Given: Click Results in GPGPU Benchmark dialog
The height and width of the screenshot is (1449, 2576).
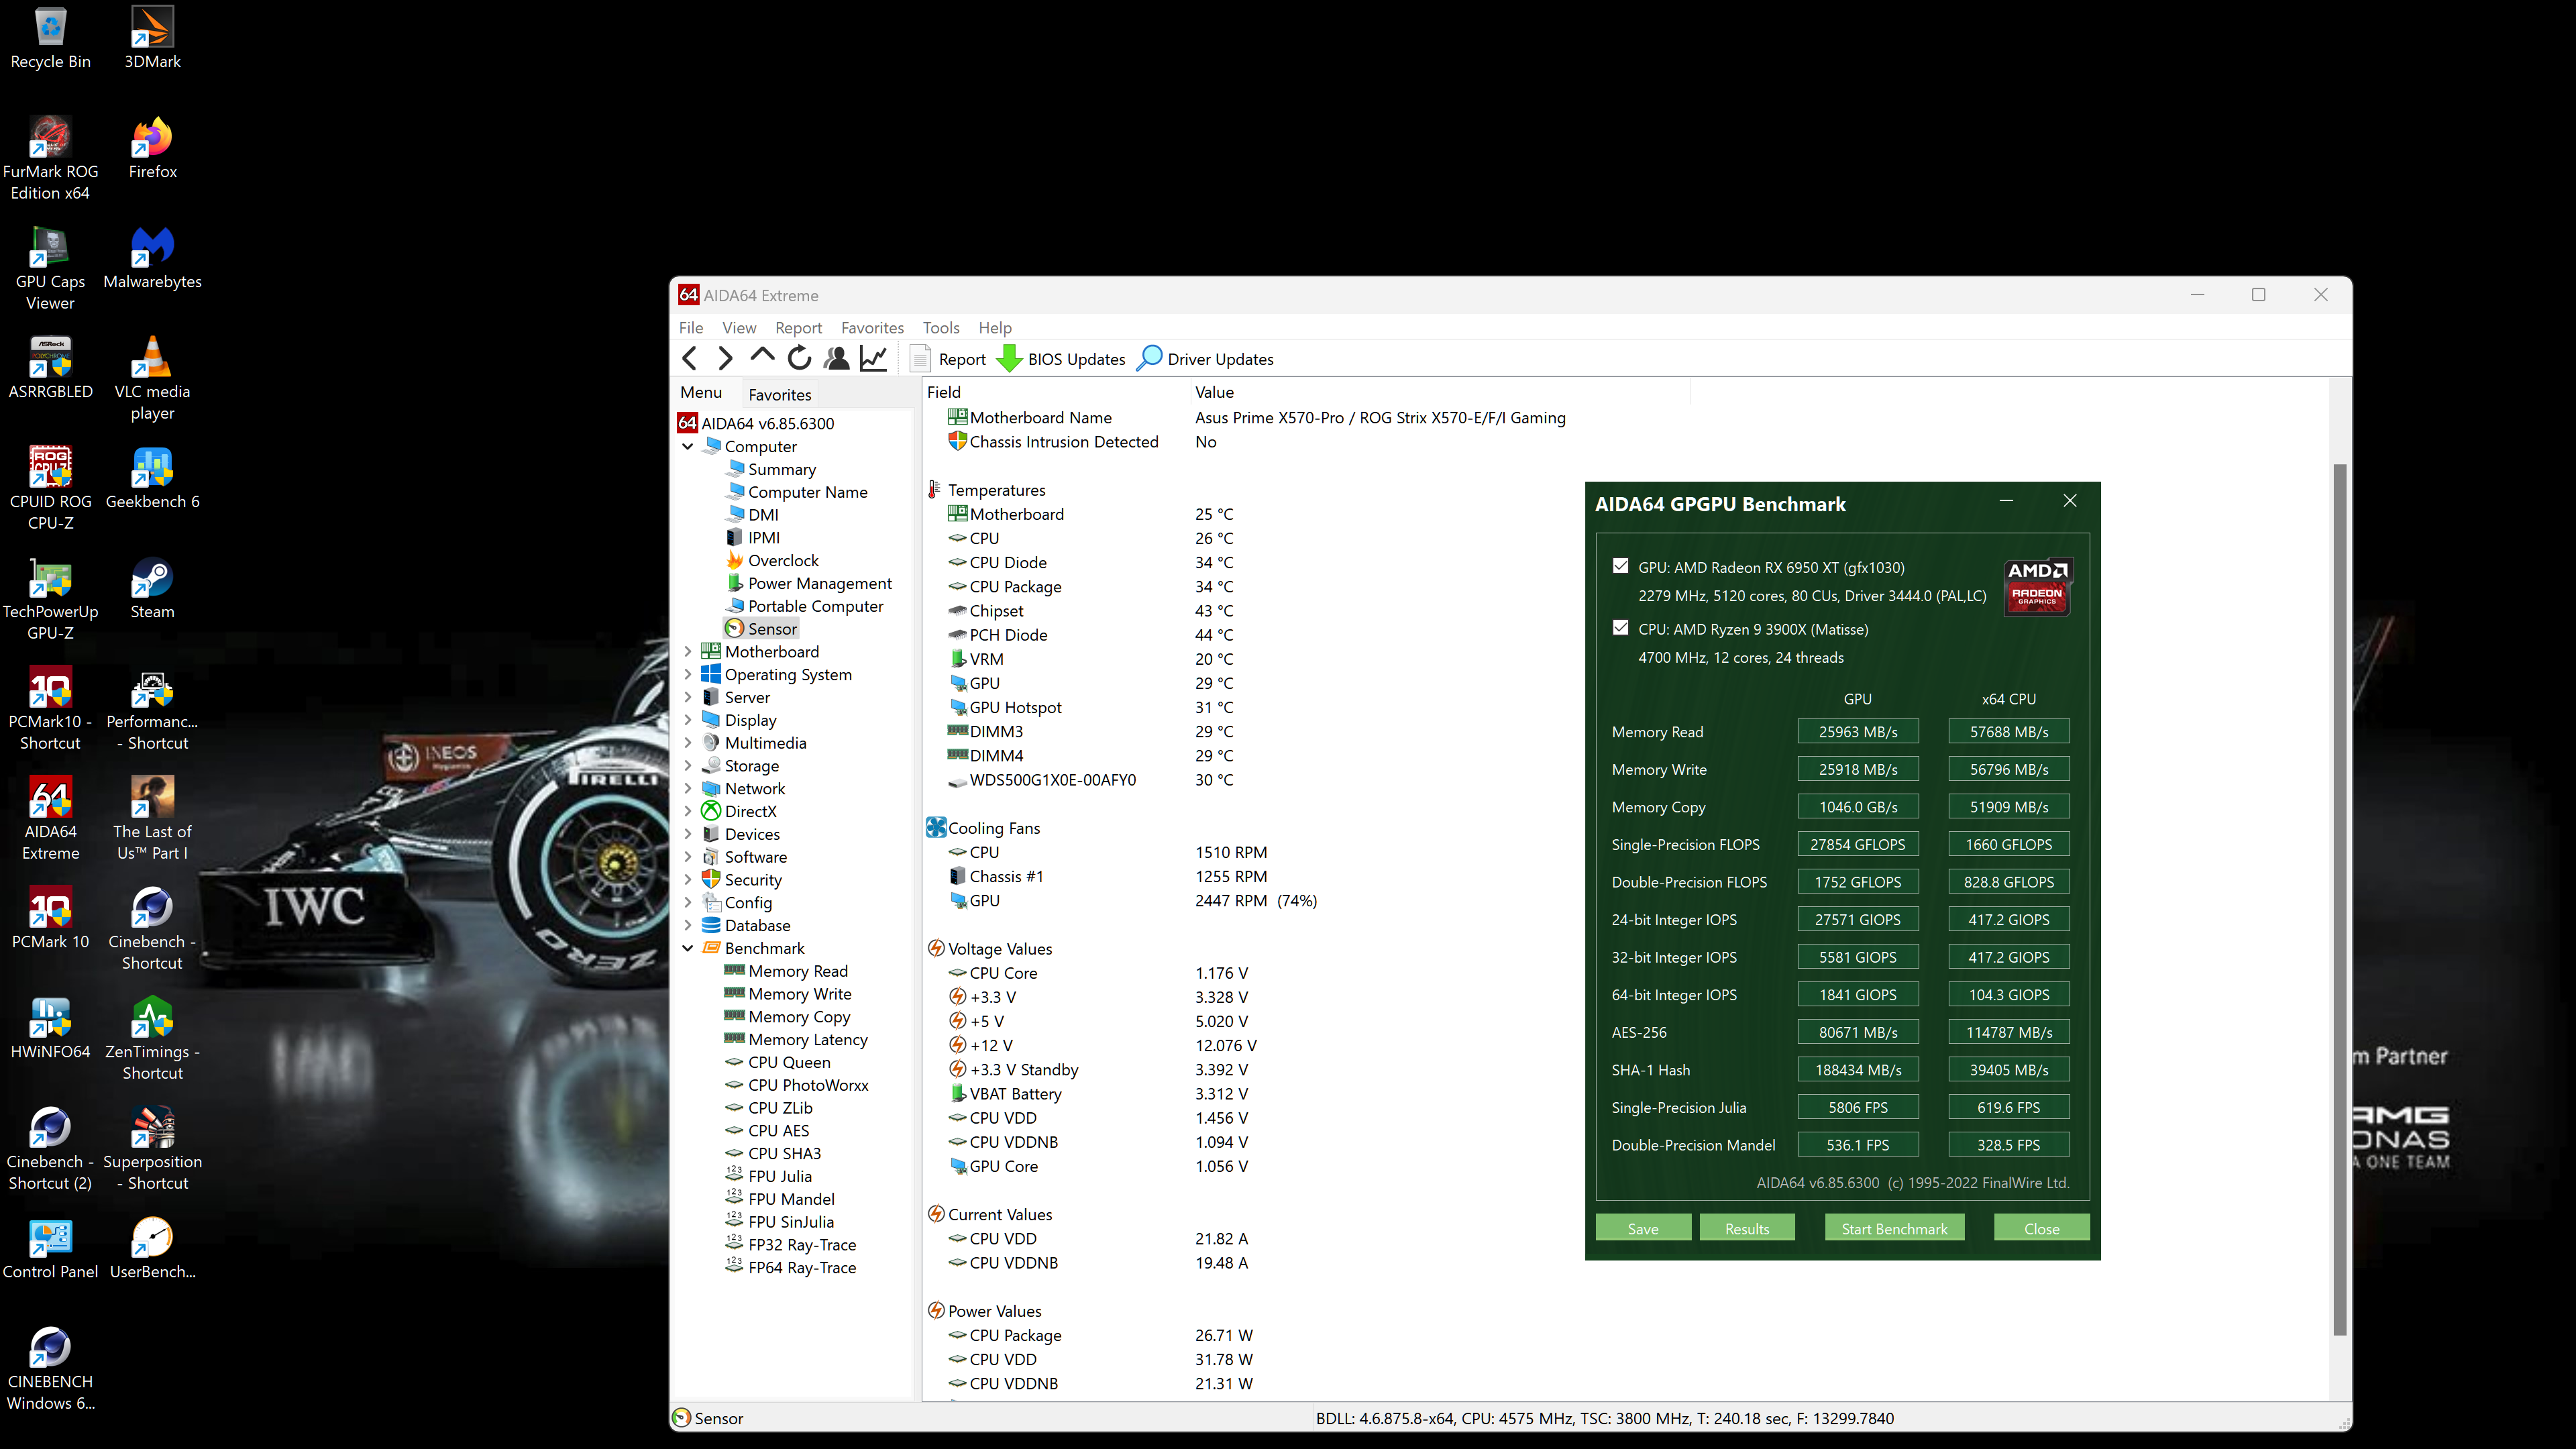Looking at the screenshot, I should [x=1747, y=1228].
